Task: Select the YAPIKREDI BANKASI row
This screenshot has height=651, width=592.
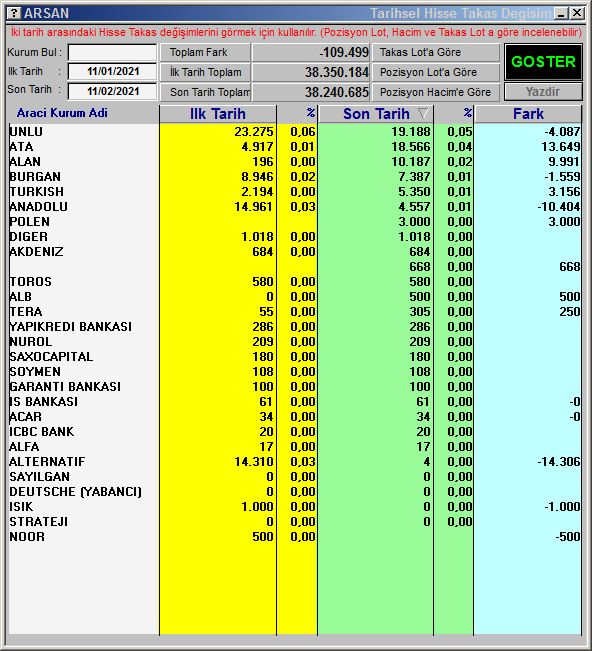Action: coord(295,327)
